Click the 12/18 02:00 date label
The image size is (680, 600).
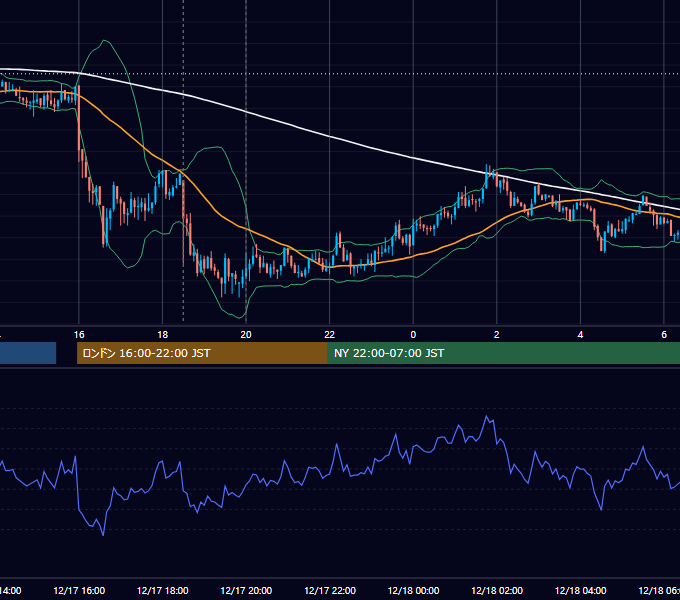[x=497, y=590]
